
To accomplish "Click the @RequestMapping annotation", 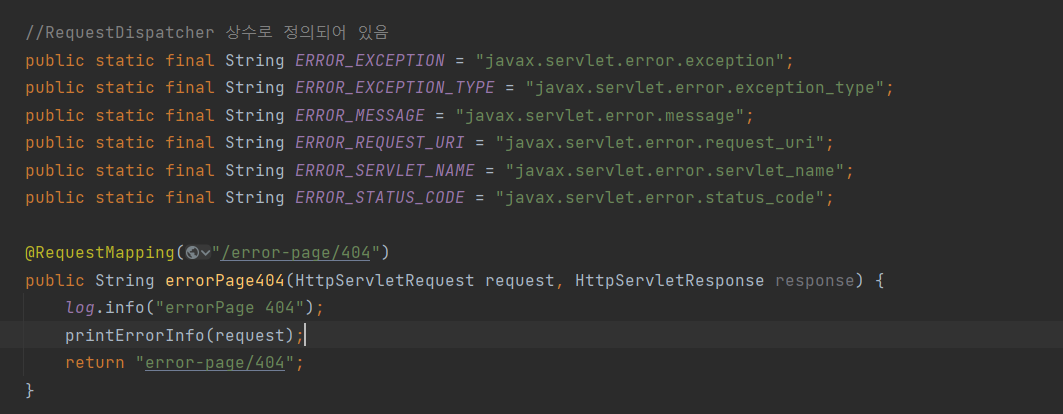I will [100, 253].
